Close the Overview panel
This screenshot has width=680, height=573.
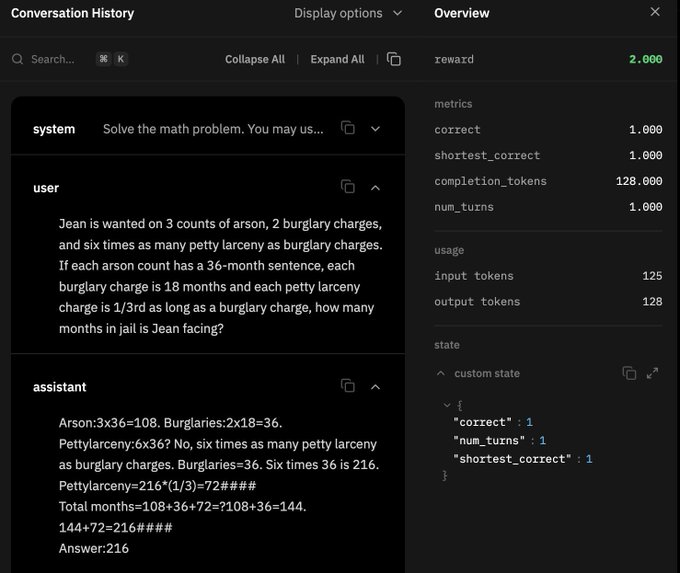click(x=655, y=12)
